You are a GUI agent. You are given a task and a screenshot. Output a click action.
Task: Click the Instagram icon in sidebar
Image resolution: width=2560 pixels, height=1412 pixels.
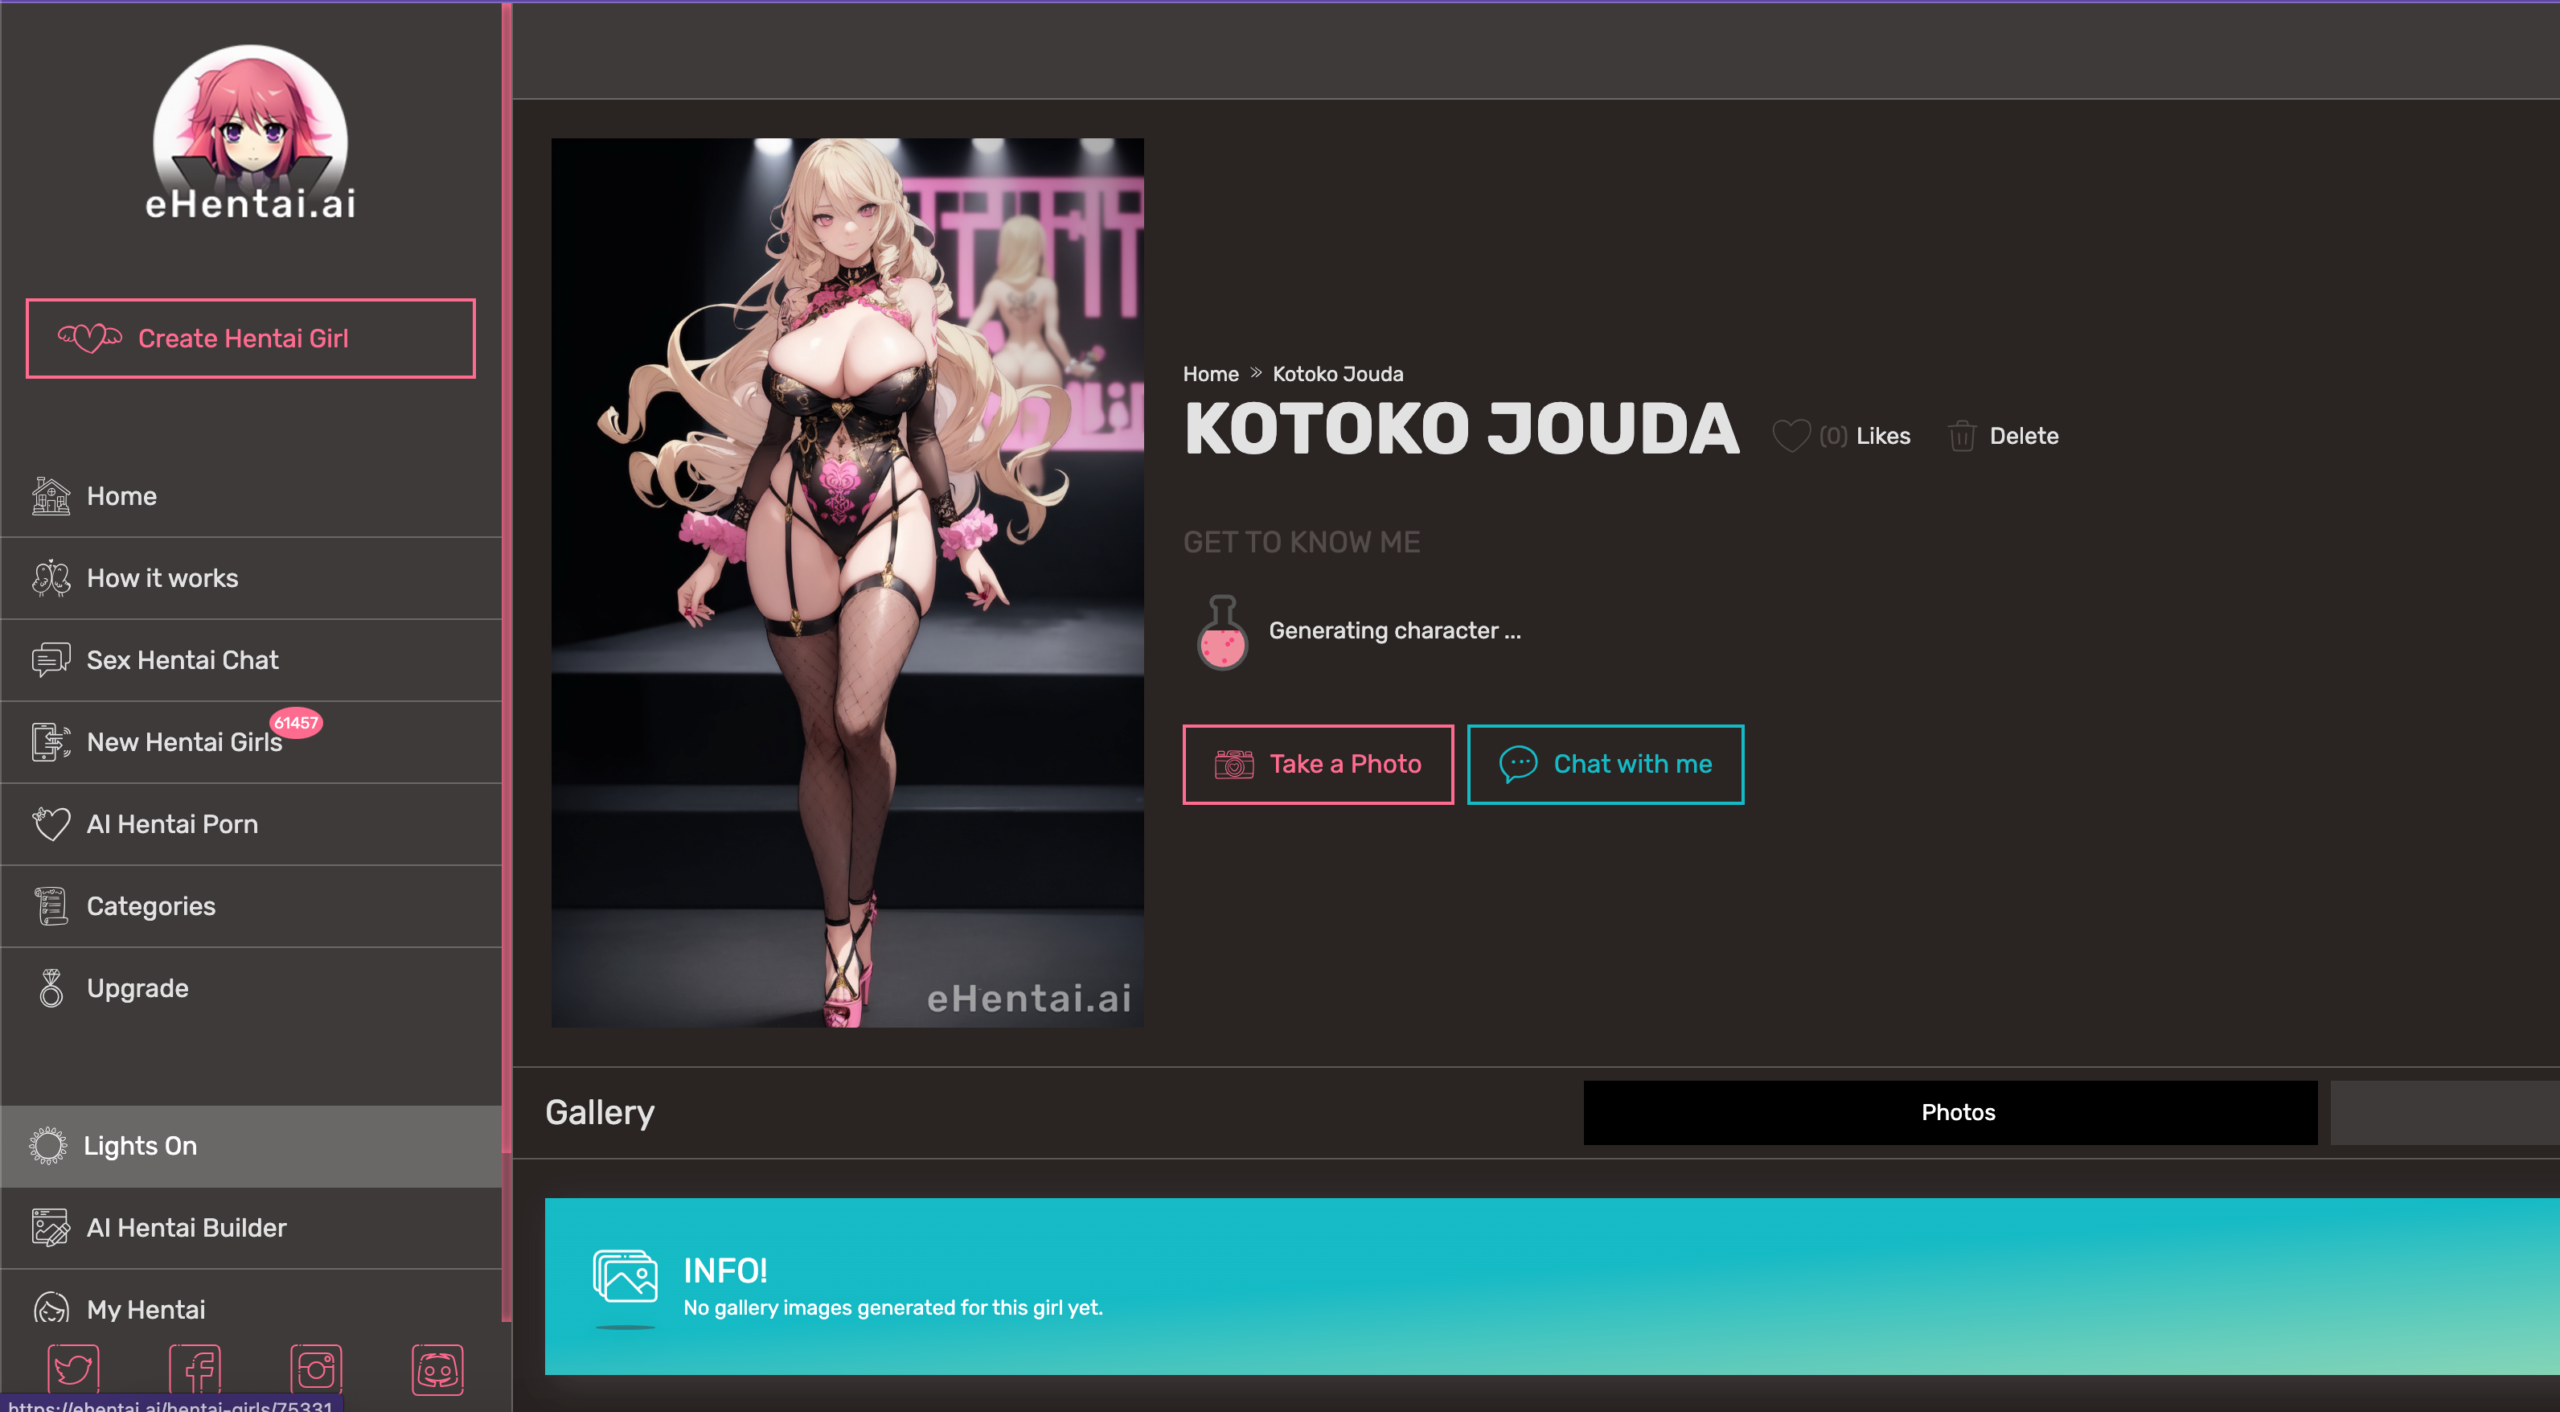point(316,1368)
